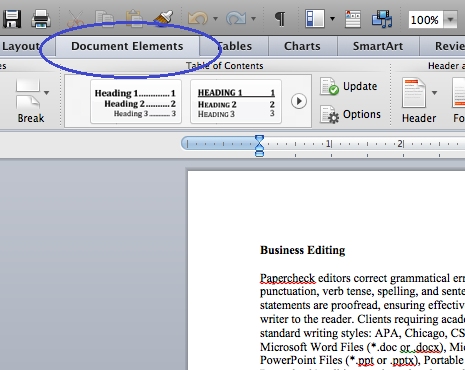Open the Redo history dropdown arrow
Screen dimensions: 465x370
[254, 19]
